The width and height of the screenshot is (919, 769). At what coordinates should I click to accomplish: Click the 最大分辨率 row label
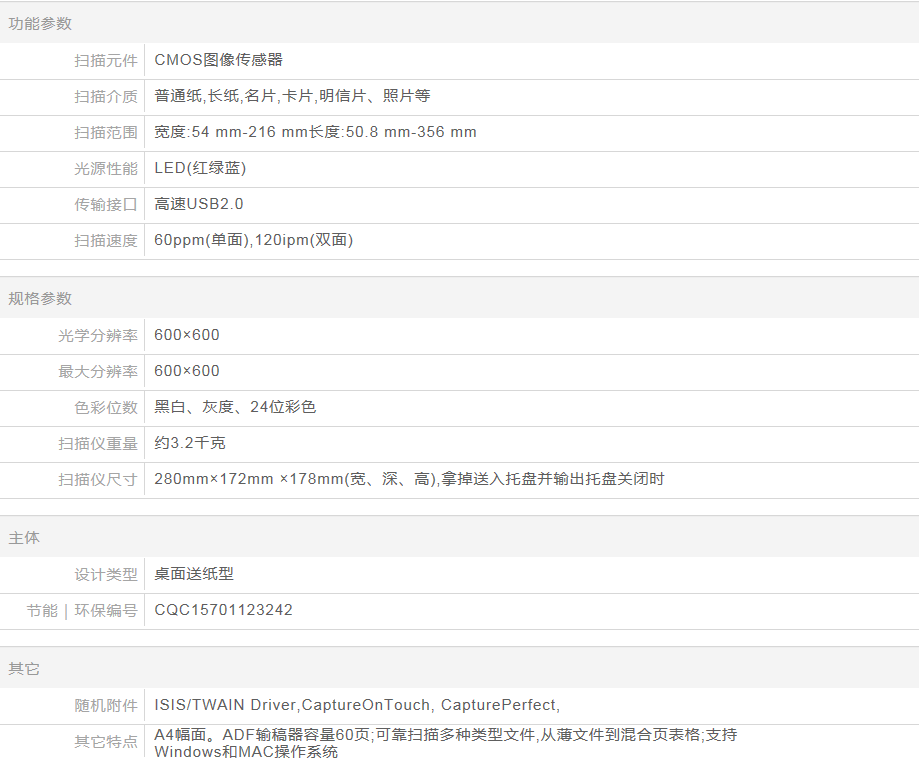97,371
